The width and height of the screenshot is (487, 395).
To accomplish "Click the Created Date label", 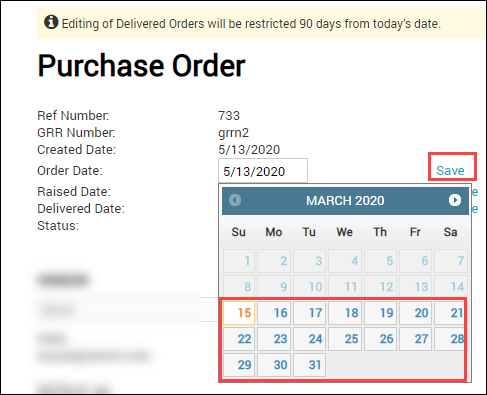I will click(x=77, y=150).
